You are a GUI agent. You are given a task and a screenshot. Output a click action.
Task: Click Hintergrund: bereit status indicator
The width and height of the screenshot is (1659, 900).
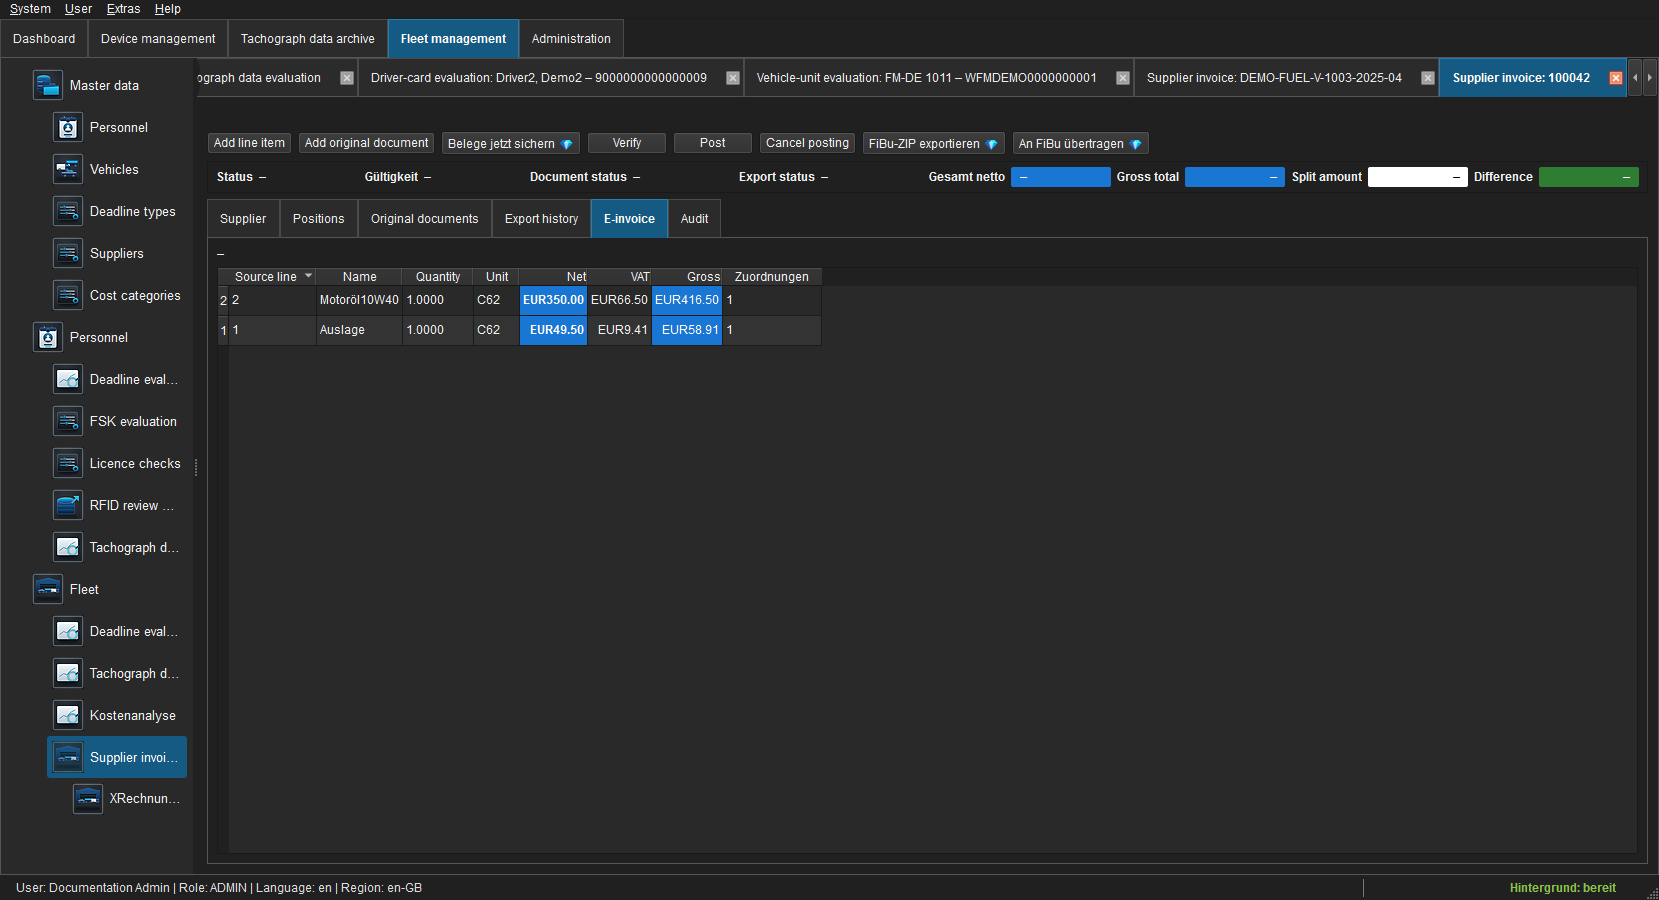pyautogui.click(x=1562, y=888)
